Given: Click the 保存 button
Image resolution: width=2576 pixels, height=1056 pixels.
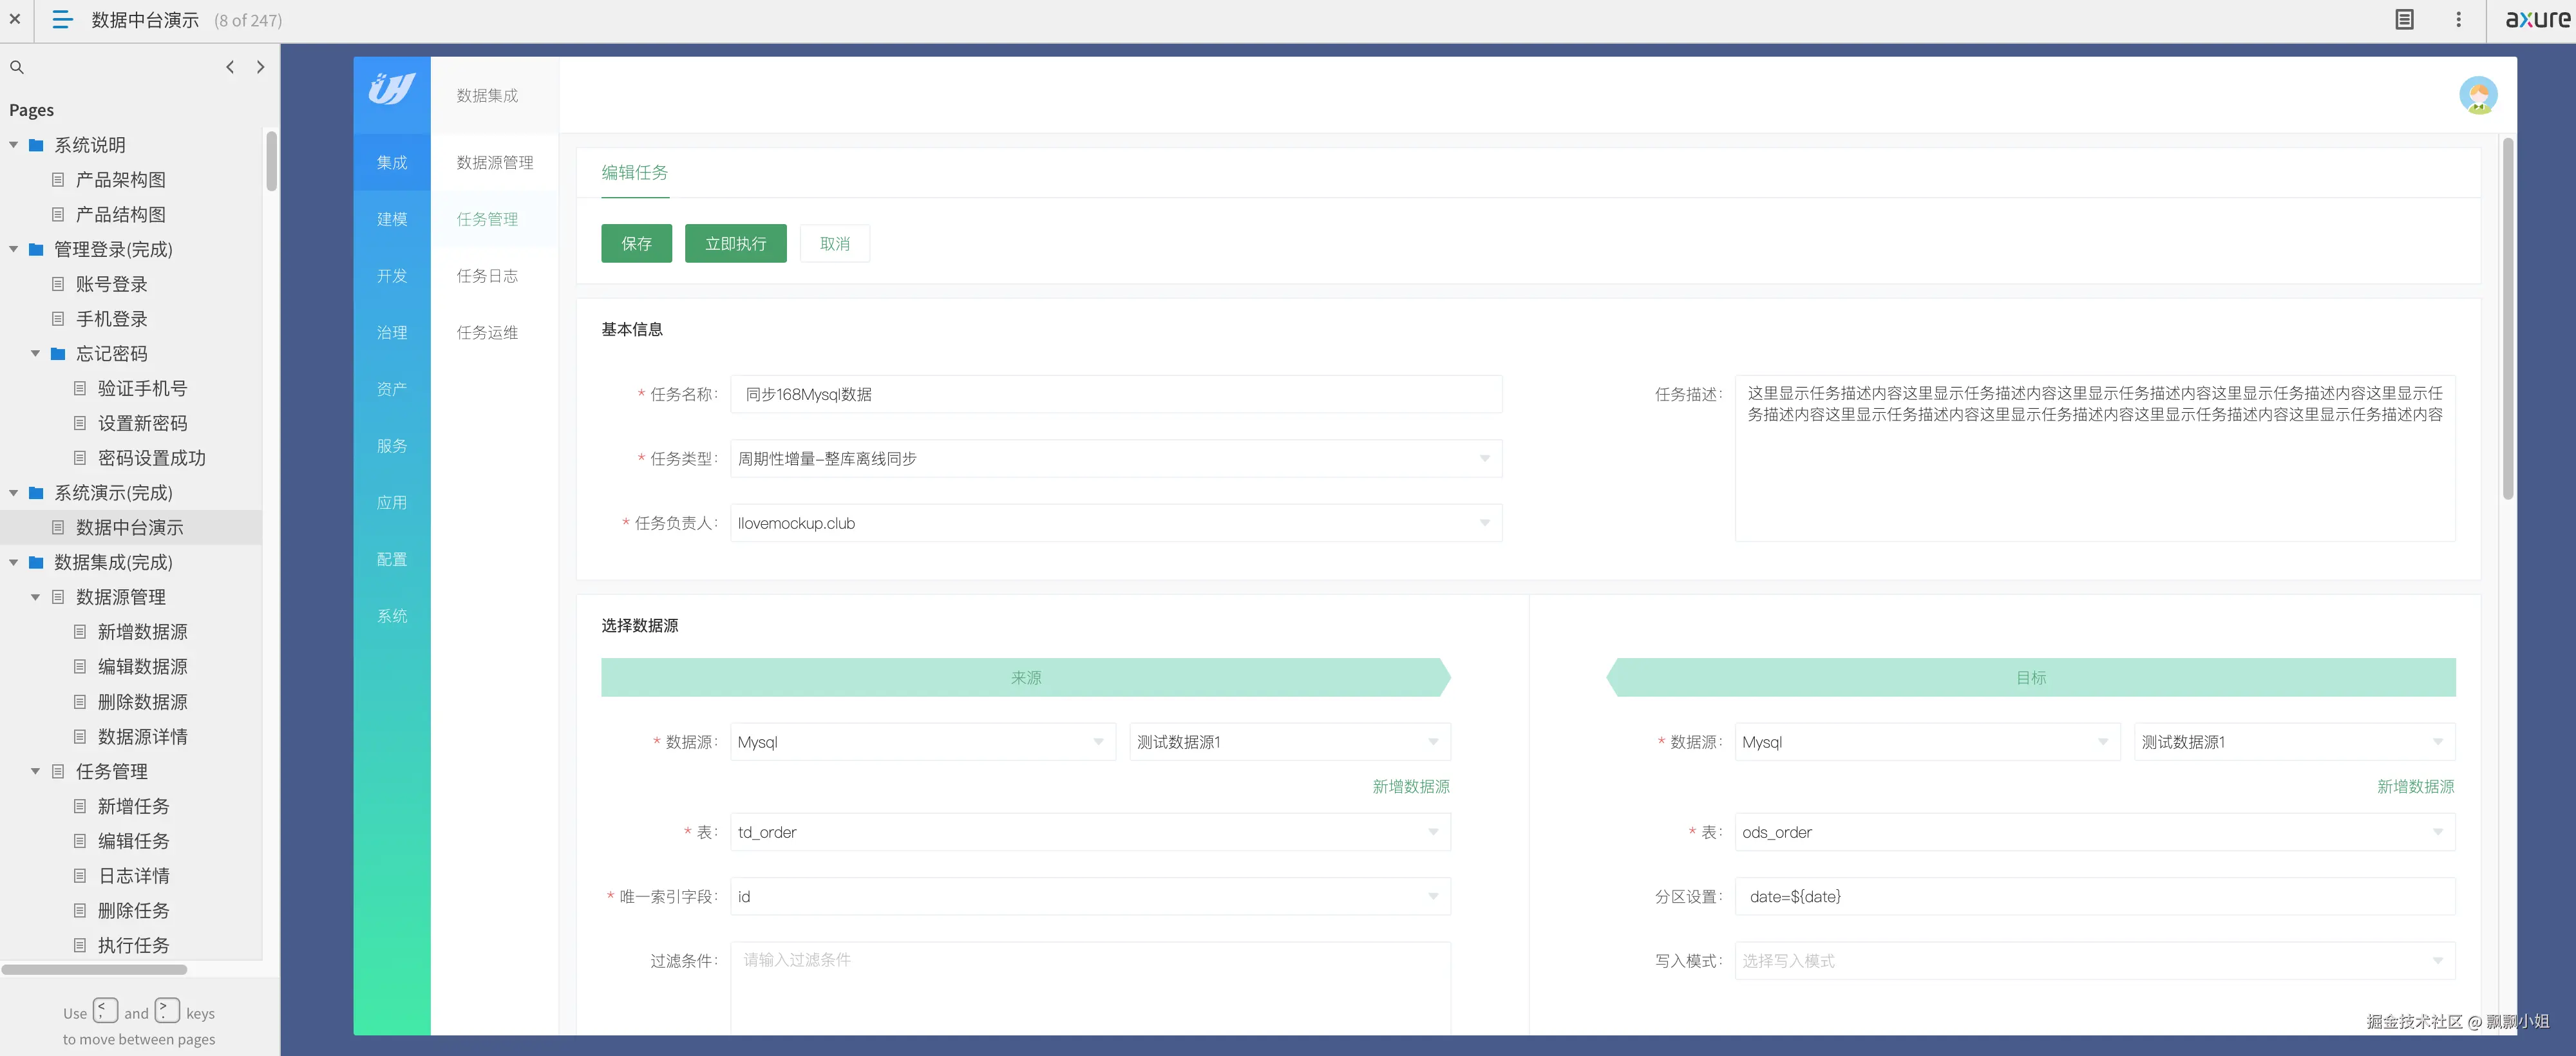Looking at the screenshot, I should 636,243.
